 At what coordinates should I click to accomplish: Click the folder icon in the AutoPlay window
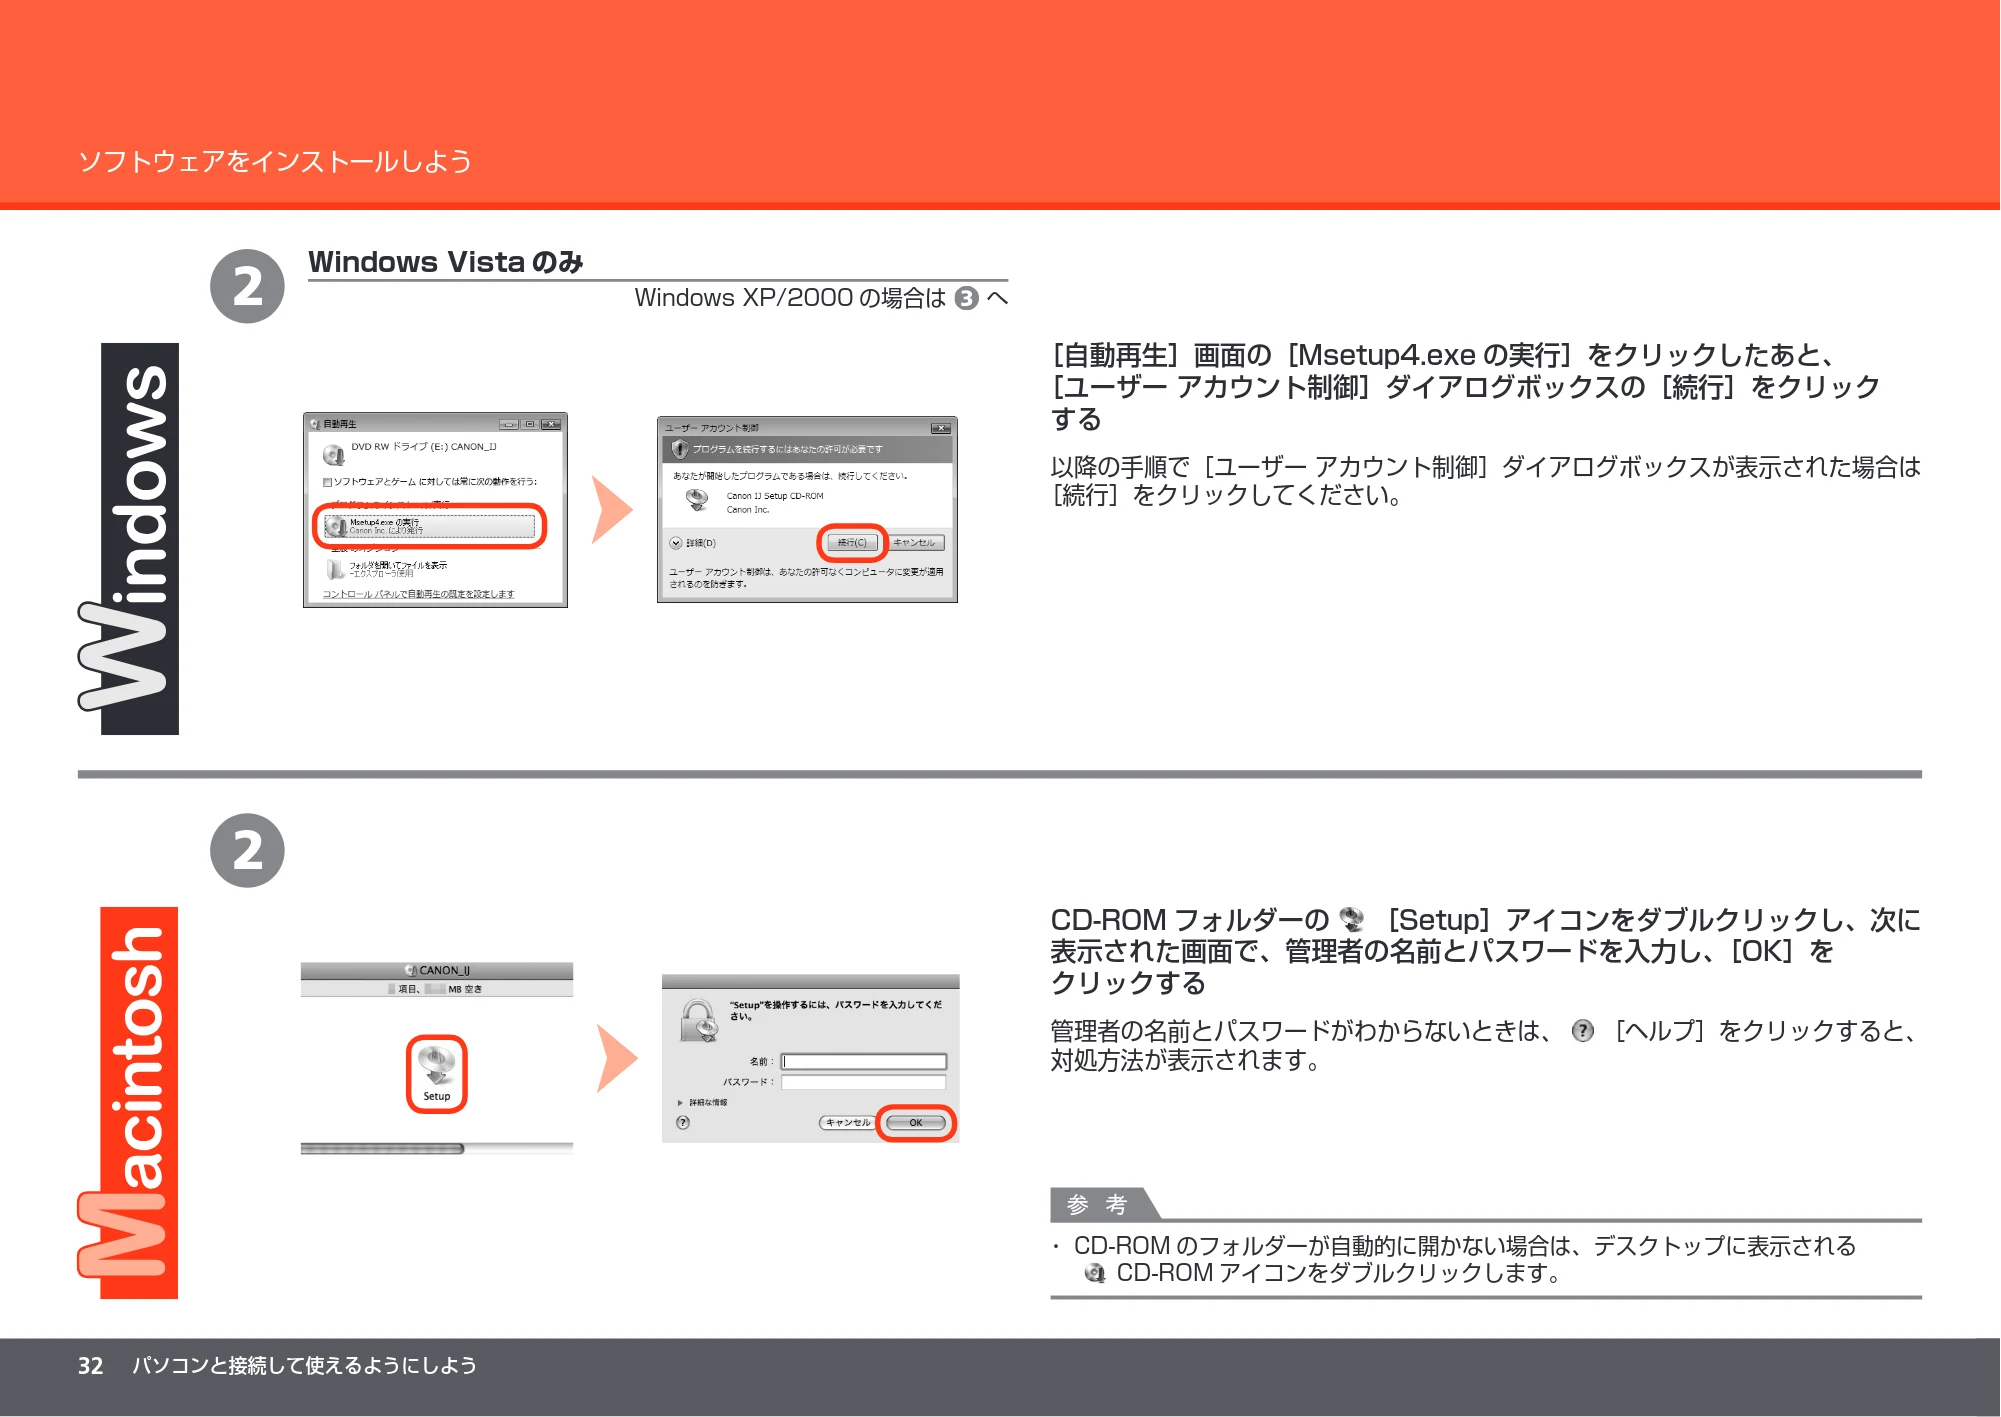335,569
